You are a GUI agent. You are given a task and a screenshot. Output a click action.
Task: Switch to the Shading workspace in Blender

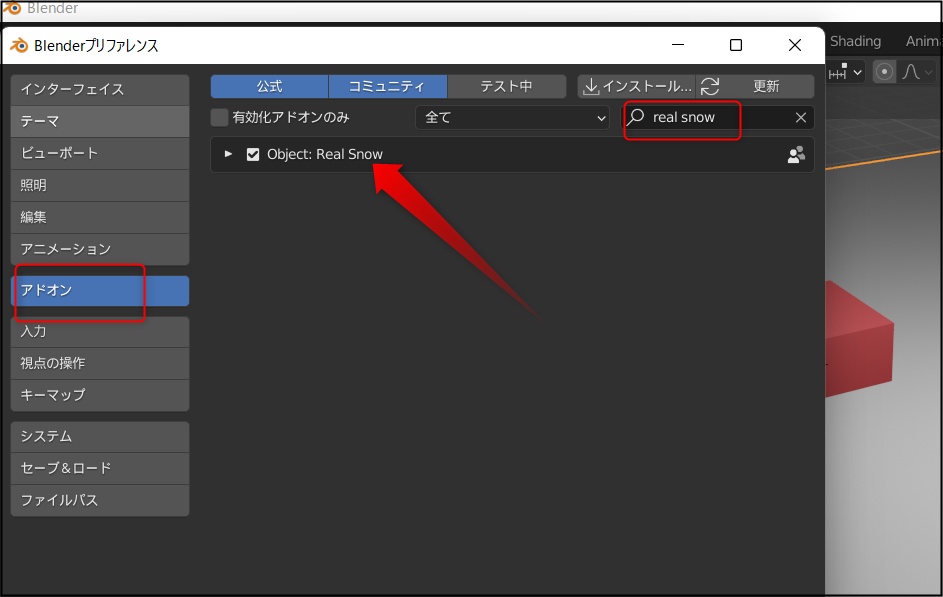coord(855,41)
